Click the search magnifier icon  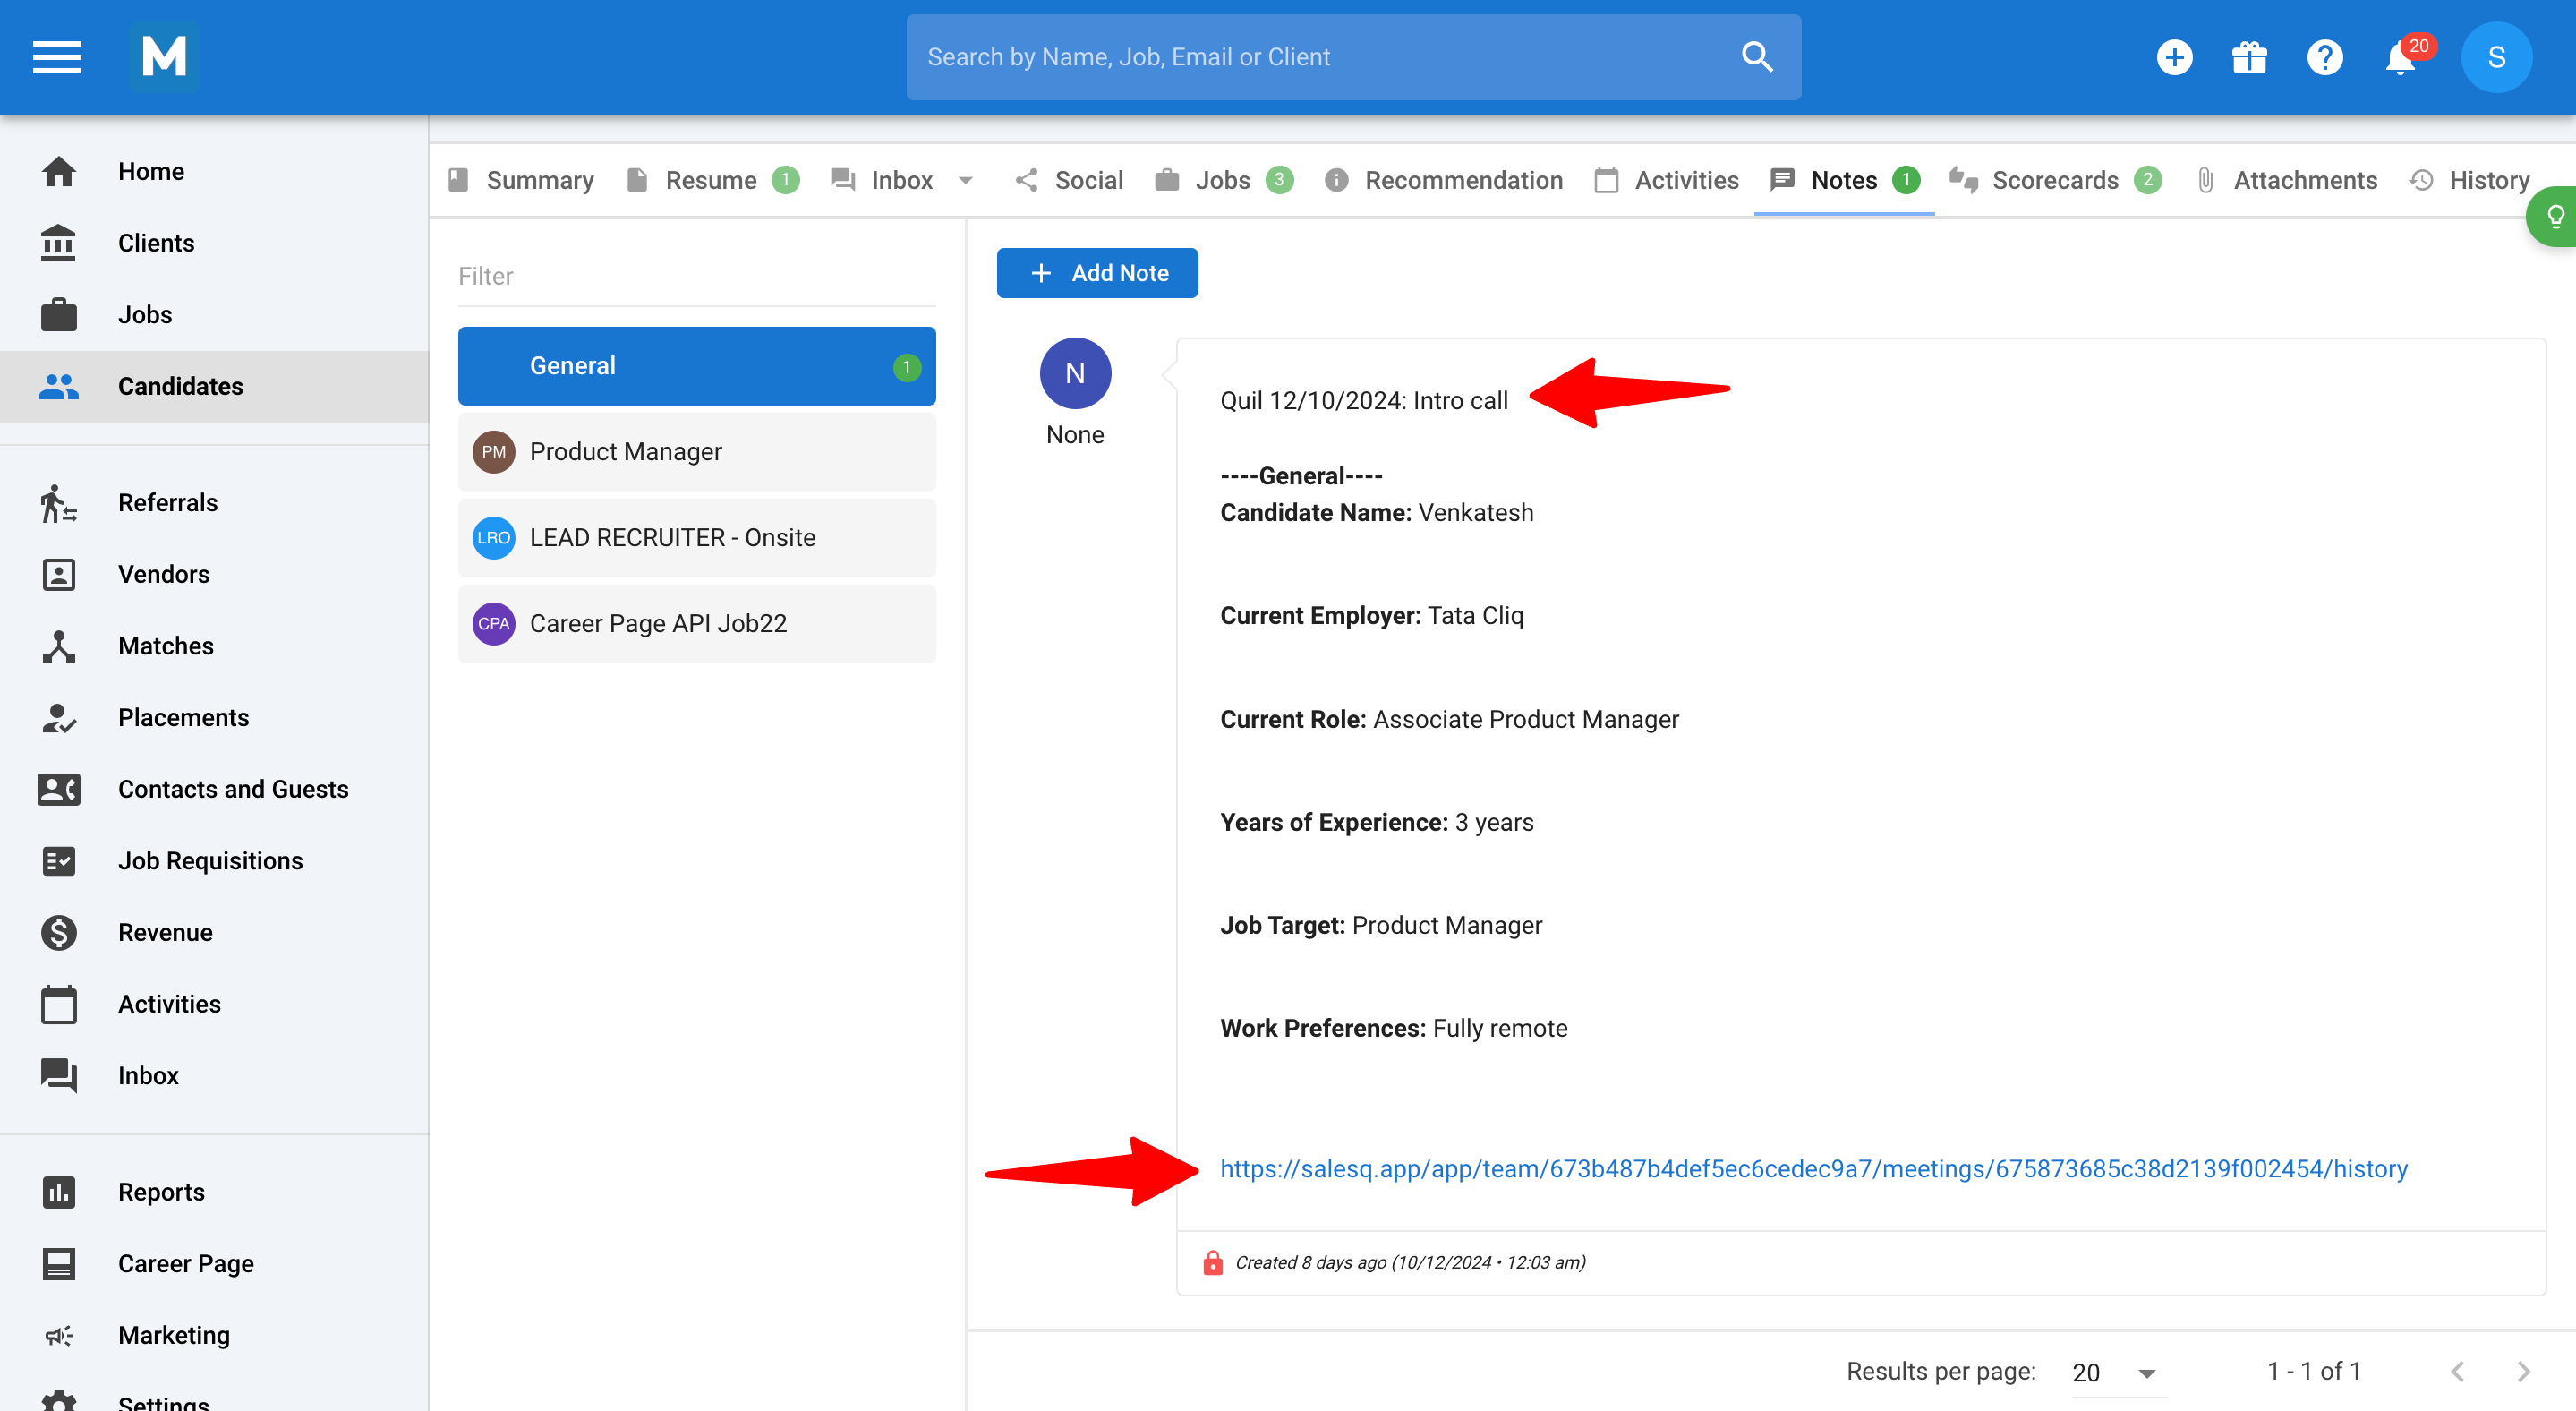click(x=1757, y=57)
